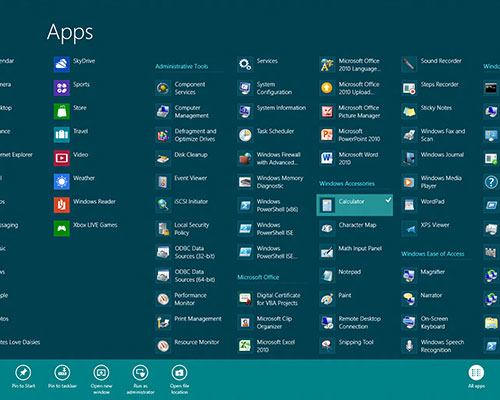This screenshot has height=400, width=500.
Task: Open the SkyDrive app icon
Action: tap(62, 64)
